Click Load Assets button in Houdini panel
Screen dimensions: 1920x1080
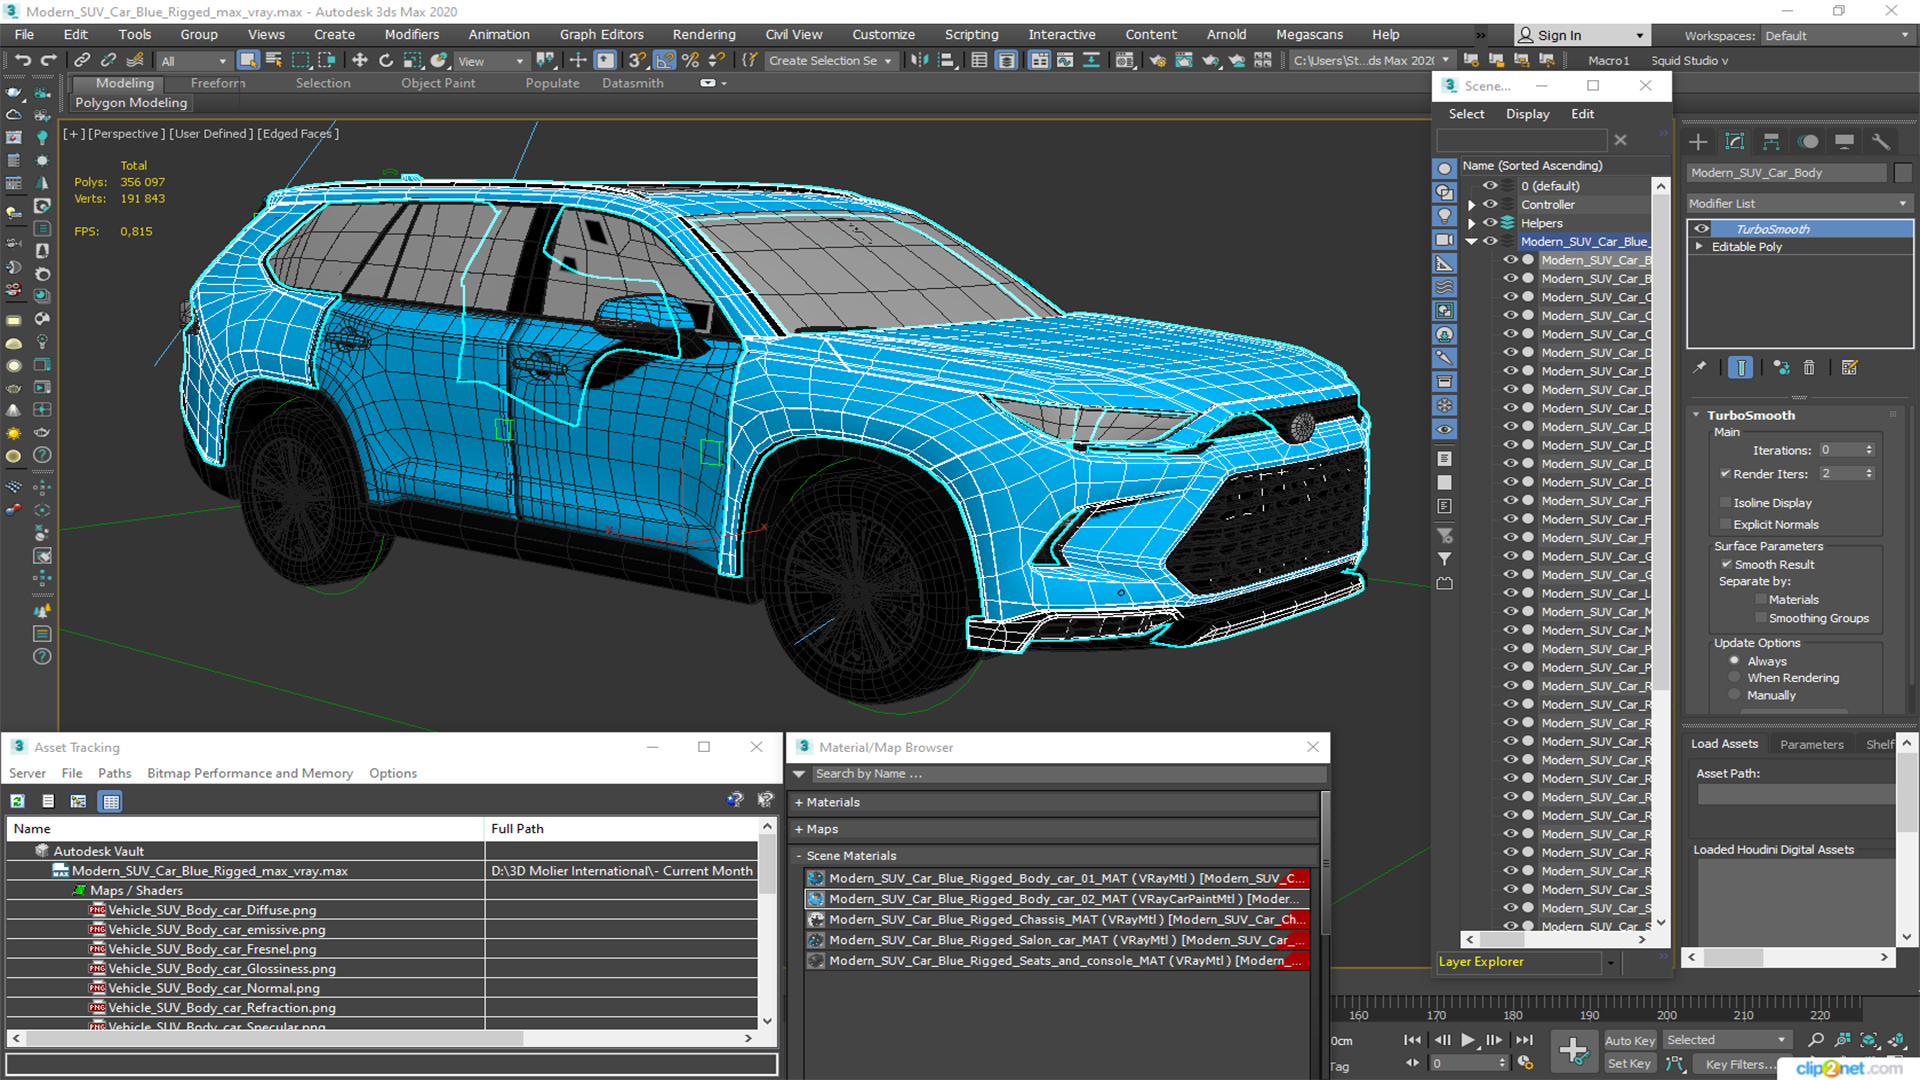[x=1724, y=744]
